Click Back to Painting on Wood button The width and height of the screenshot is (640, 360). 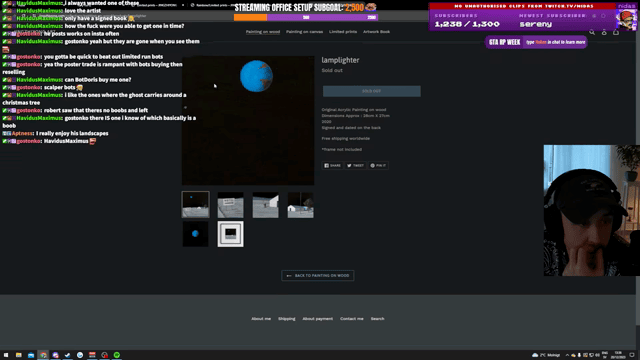(x=318, y=276)
